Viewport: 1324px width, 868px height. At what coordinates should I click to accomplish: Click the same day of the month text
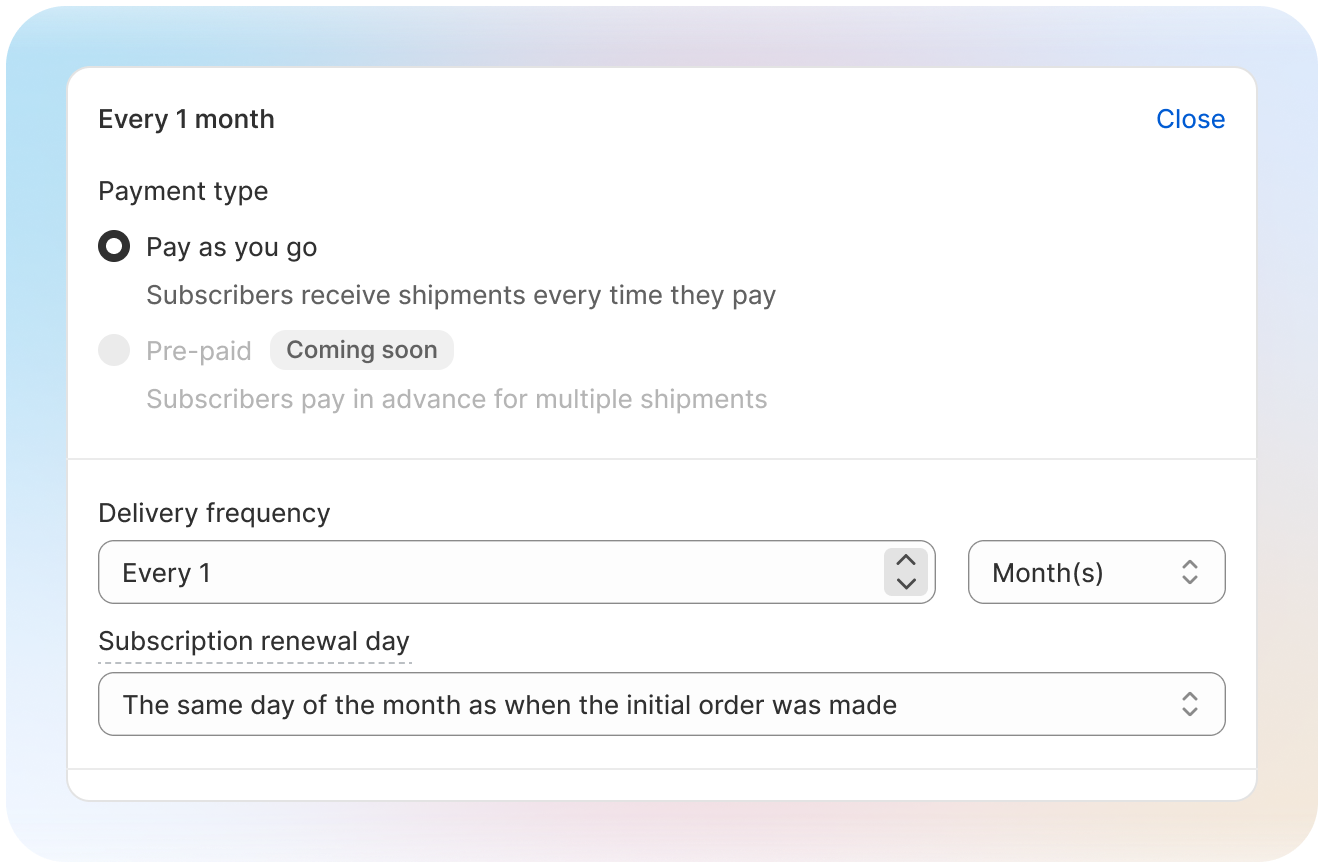(x=509, y=705)
